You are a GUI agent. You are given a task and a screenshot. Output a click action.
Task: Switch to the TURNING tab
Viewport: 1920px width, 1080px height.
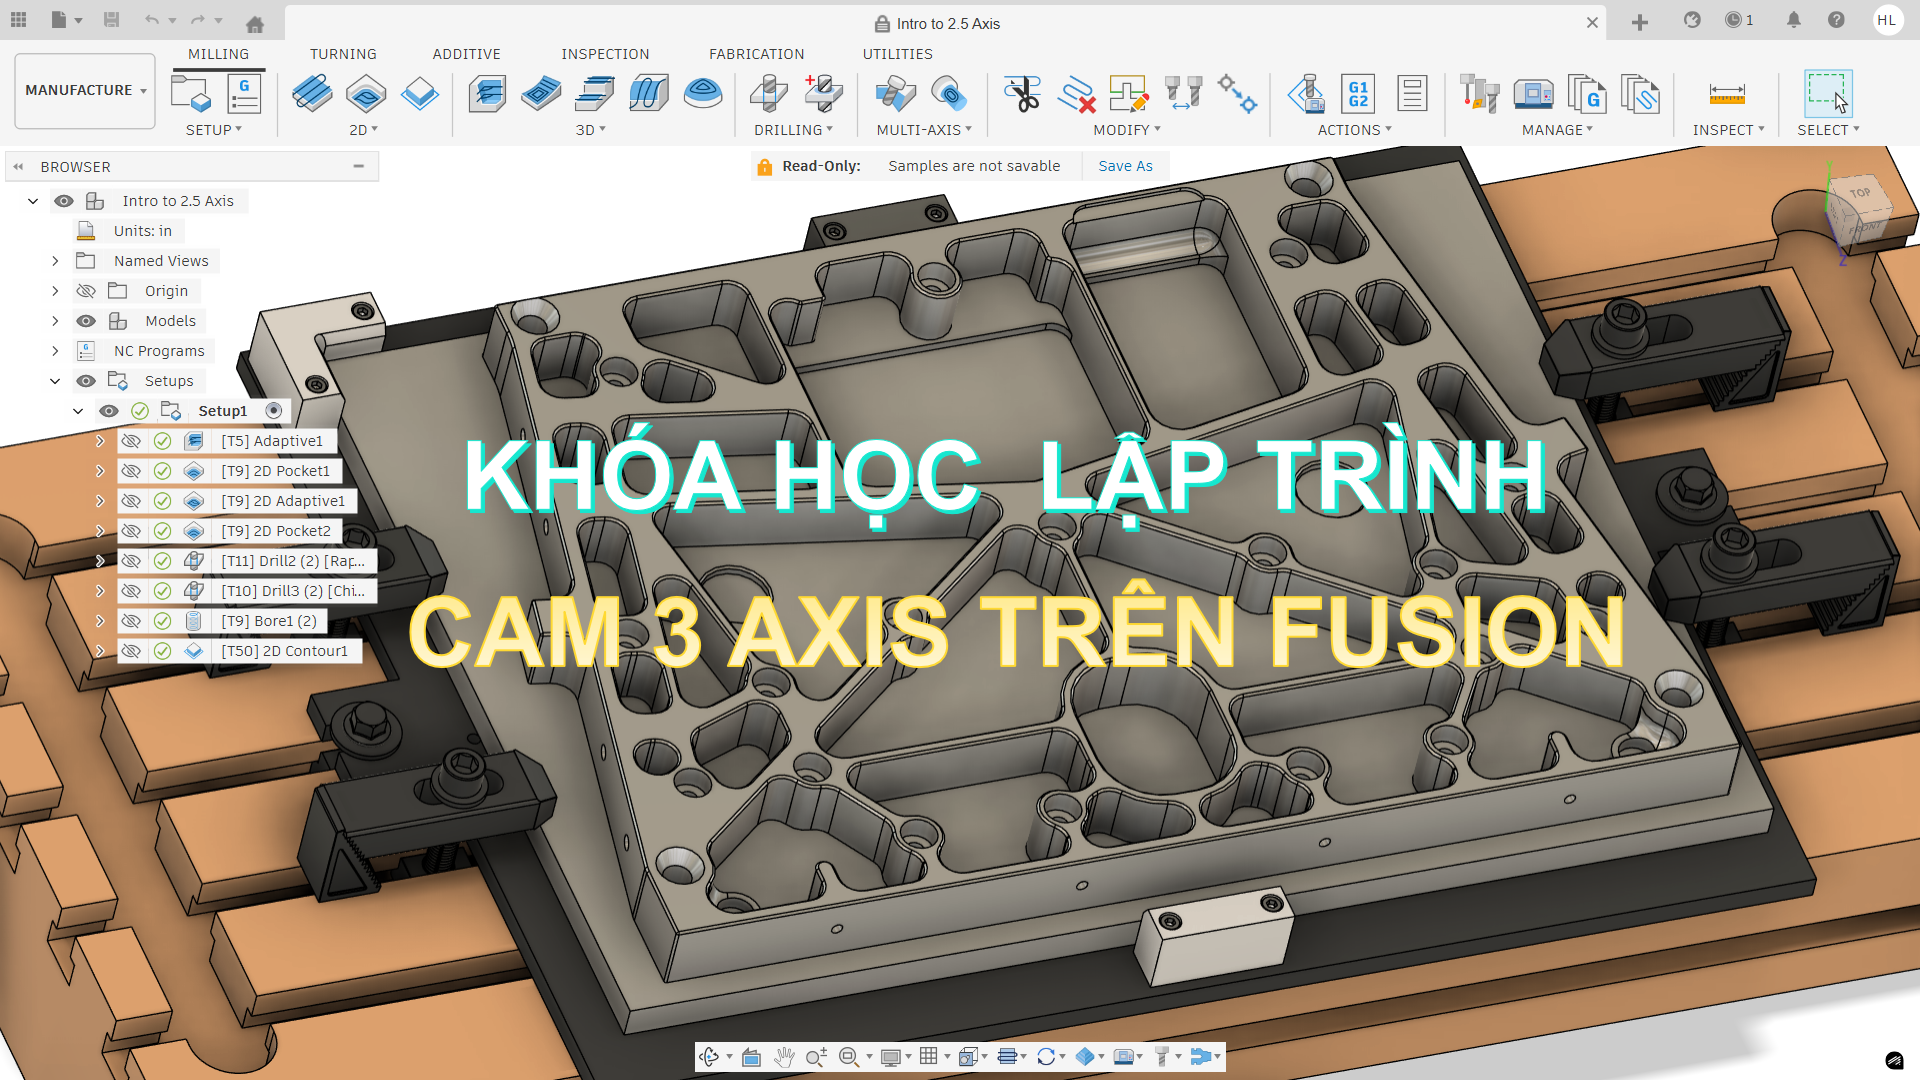343,54
